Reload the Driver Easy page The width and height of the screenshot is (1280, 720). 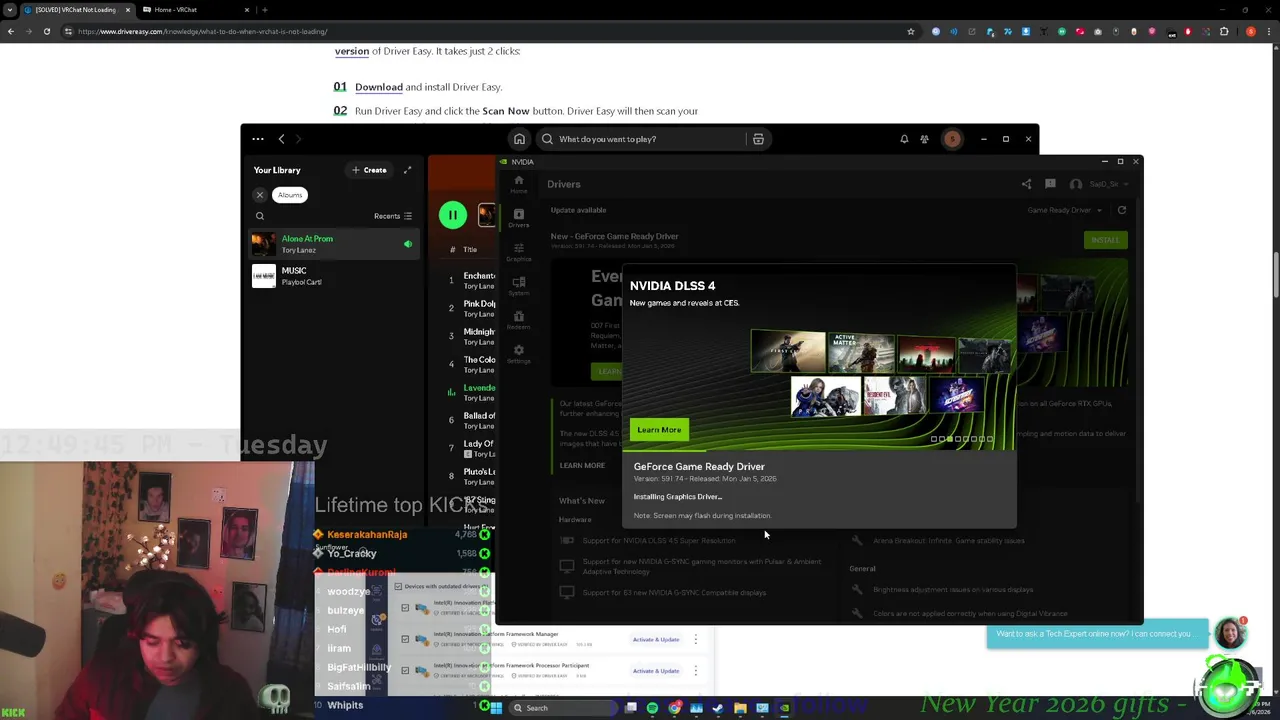[x=47, y=31]
